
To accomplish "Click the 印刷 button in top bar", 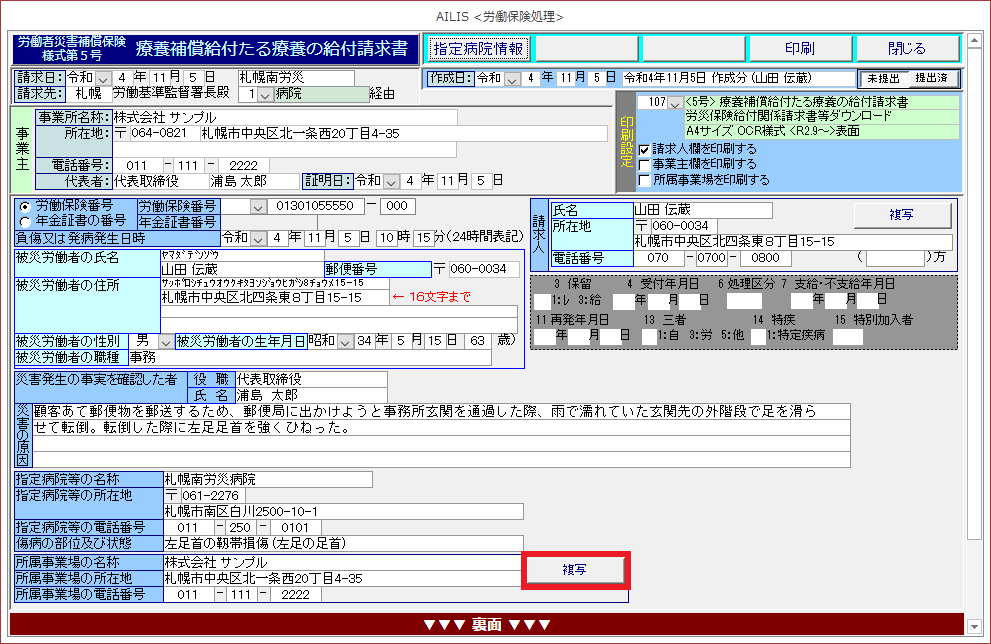I will 799,48.
